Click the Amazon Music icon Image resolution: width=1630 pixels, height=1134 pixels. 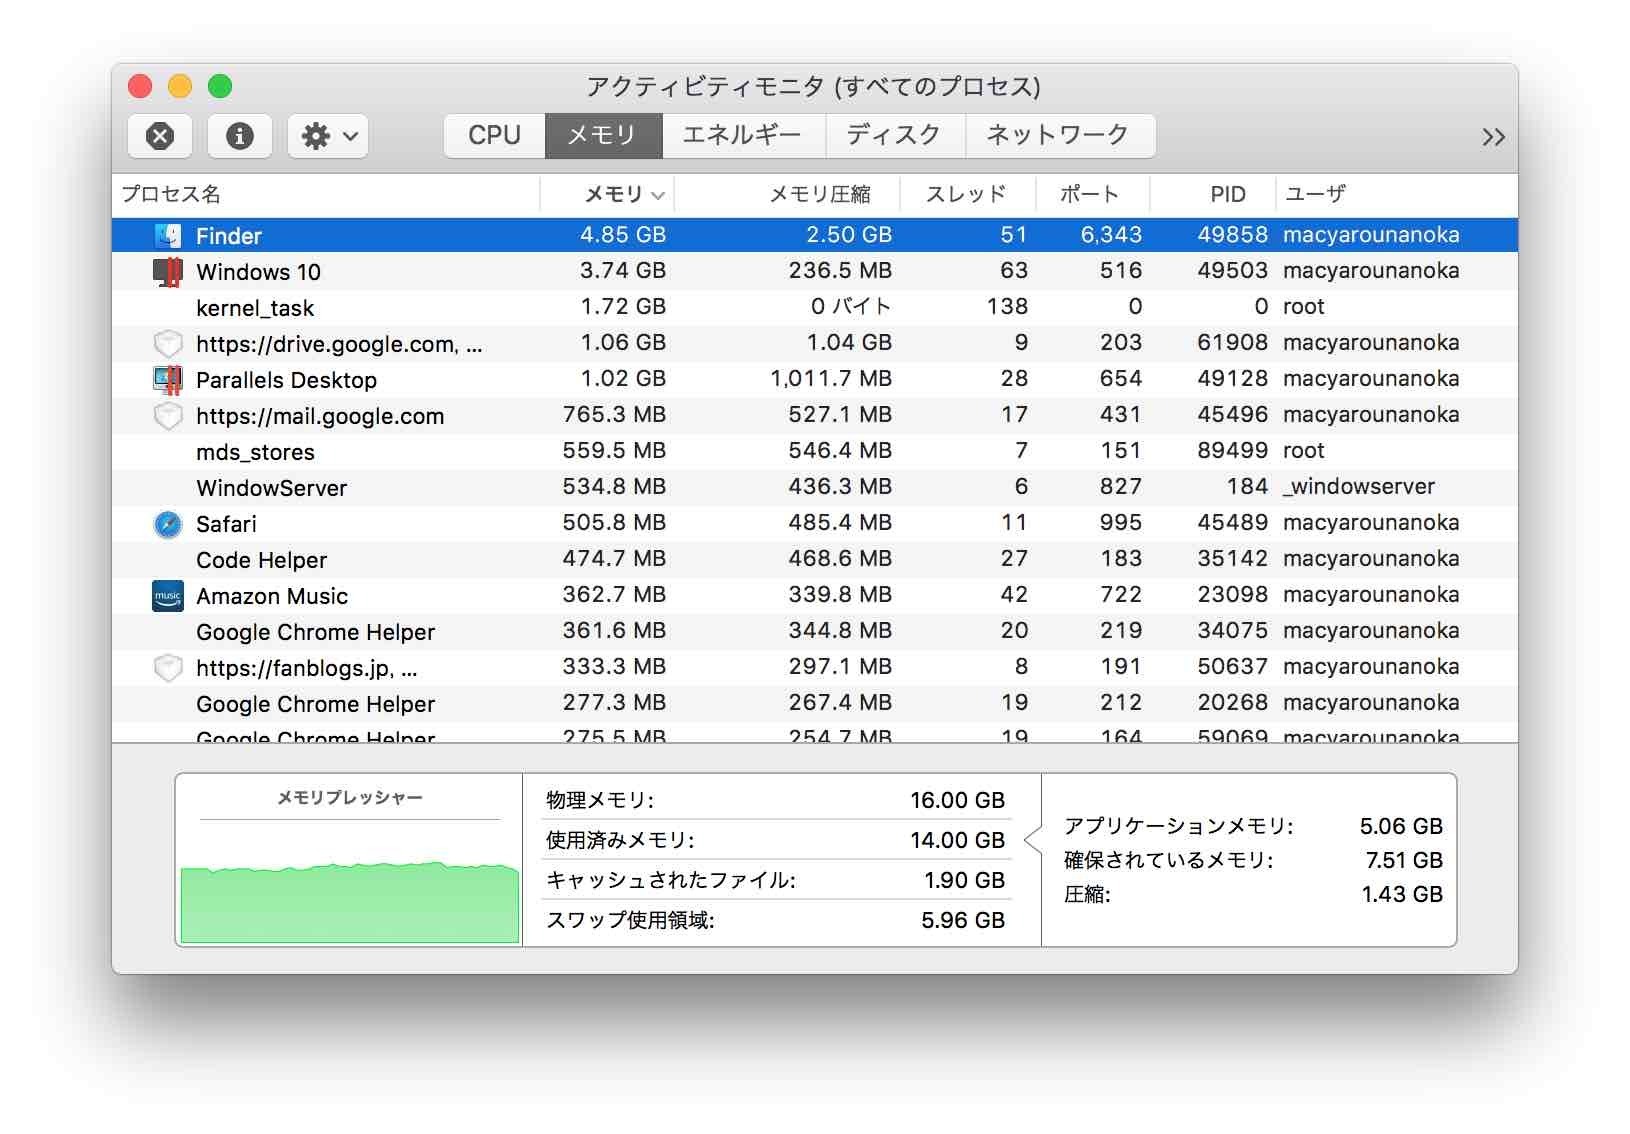[x=168, y=596]
